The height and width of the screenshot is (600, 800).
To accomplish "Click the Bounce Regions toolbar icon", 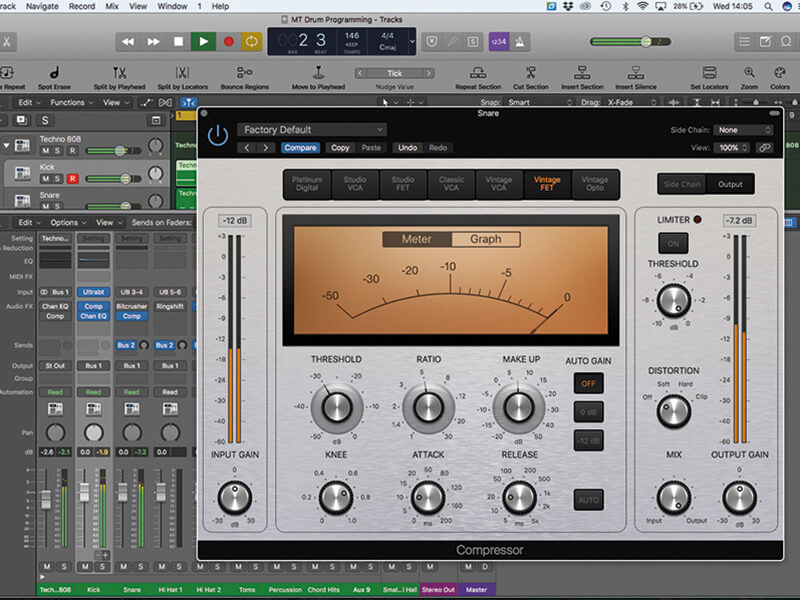I will [x=245, y=70].
